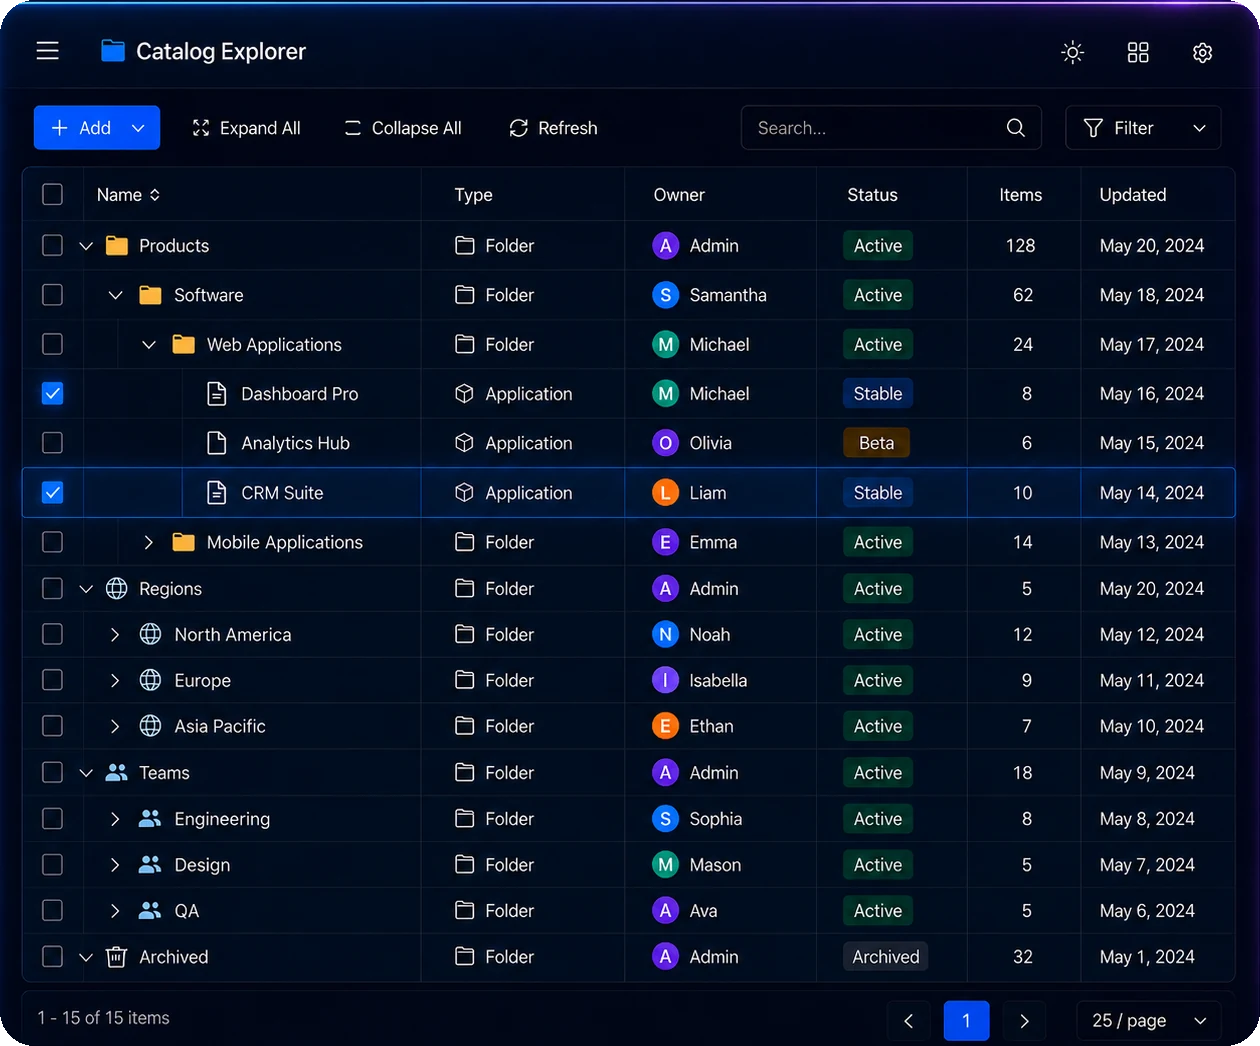The image size is (1260, 1046).
Task: Open the settings gear icon
Action: pos(1203,52)
